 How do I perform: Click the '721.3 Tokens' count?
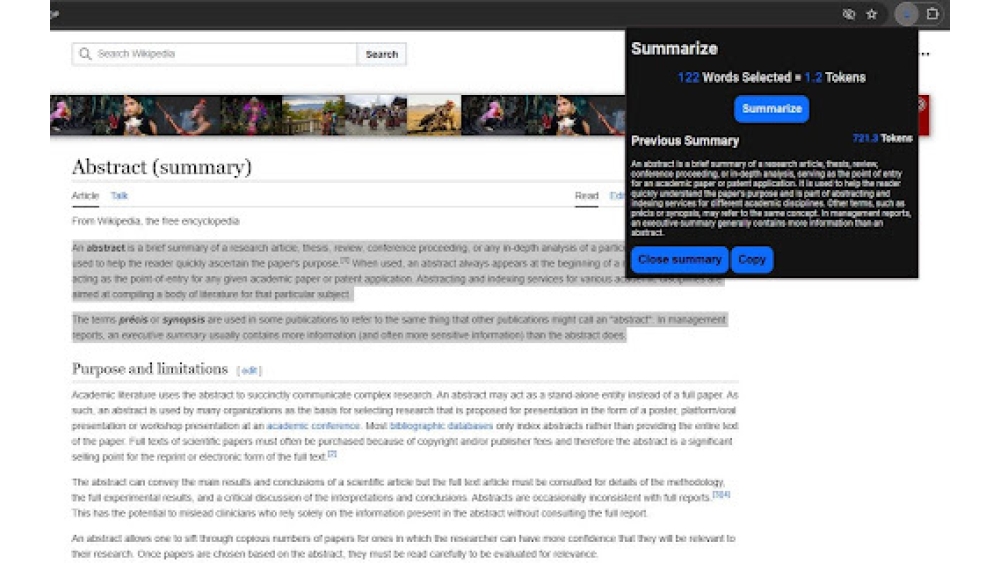(882, 138)
